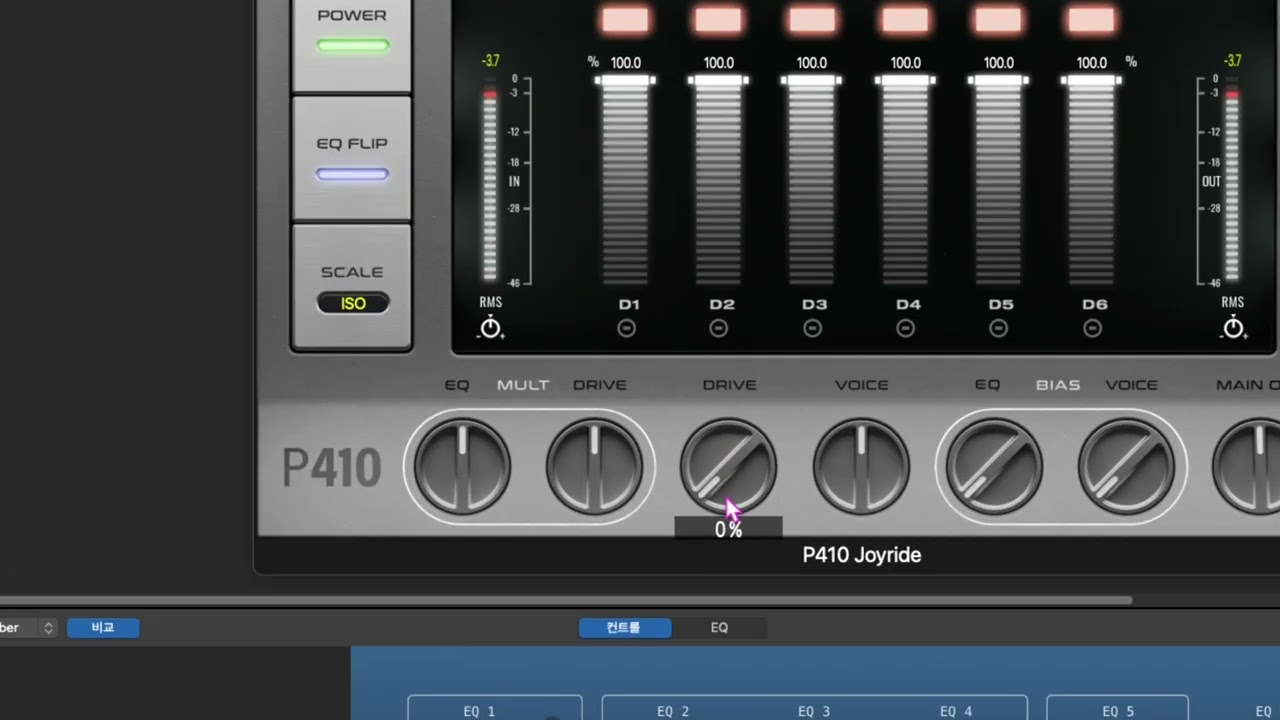The image size is (1280, 720).
Task: Click the D4 100.0 percent value
Action: point(905,63)
